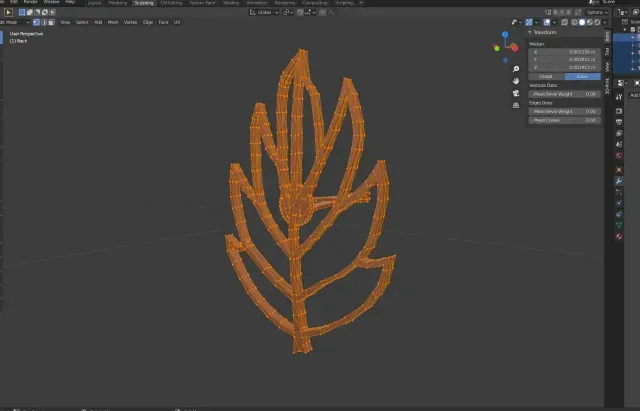Click the Median Z value field
Screen dimensions: 640x411
click(564, 67)
